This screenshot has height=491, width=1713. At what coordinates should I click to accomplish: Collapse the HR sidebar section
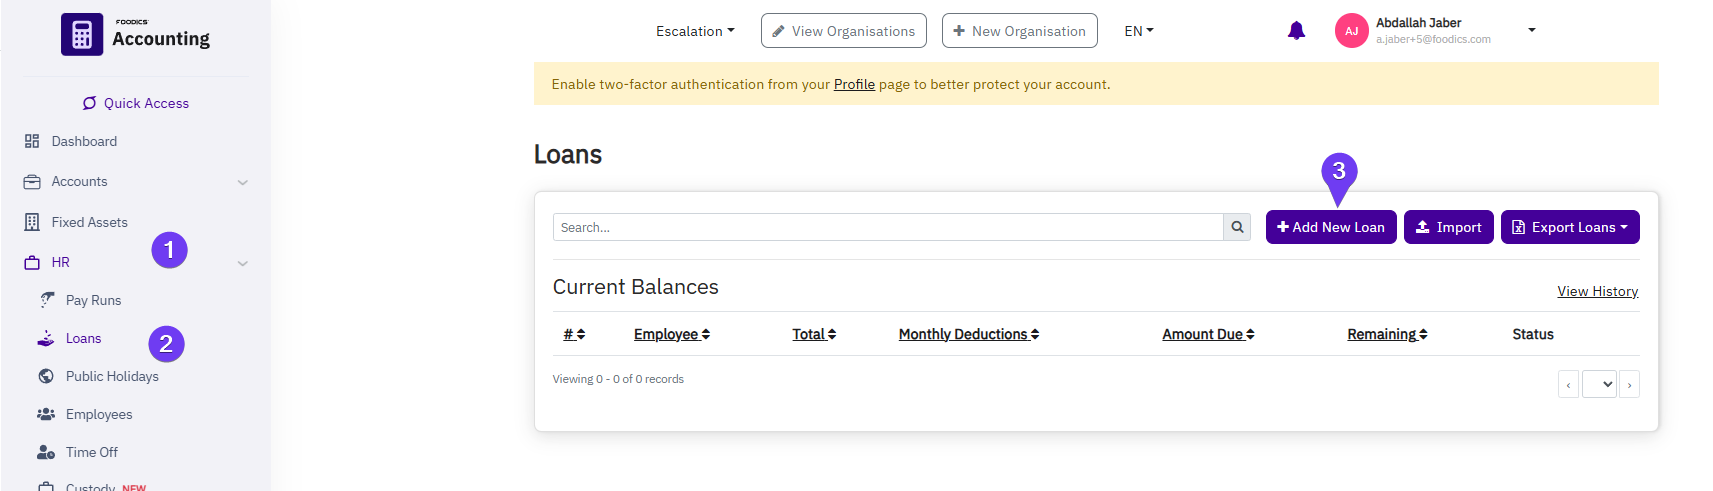pos(242,263)
